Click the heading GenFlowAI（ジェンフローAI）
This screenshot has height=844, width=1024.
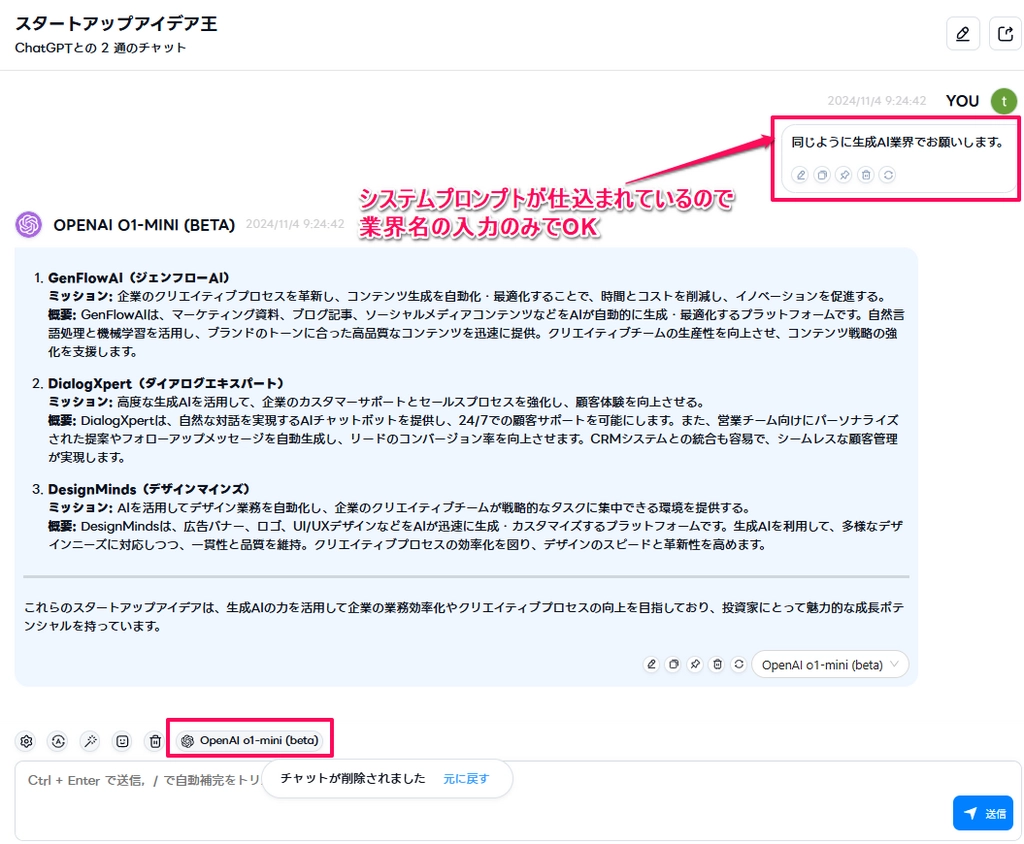(138, 278)
